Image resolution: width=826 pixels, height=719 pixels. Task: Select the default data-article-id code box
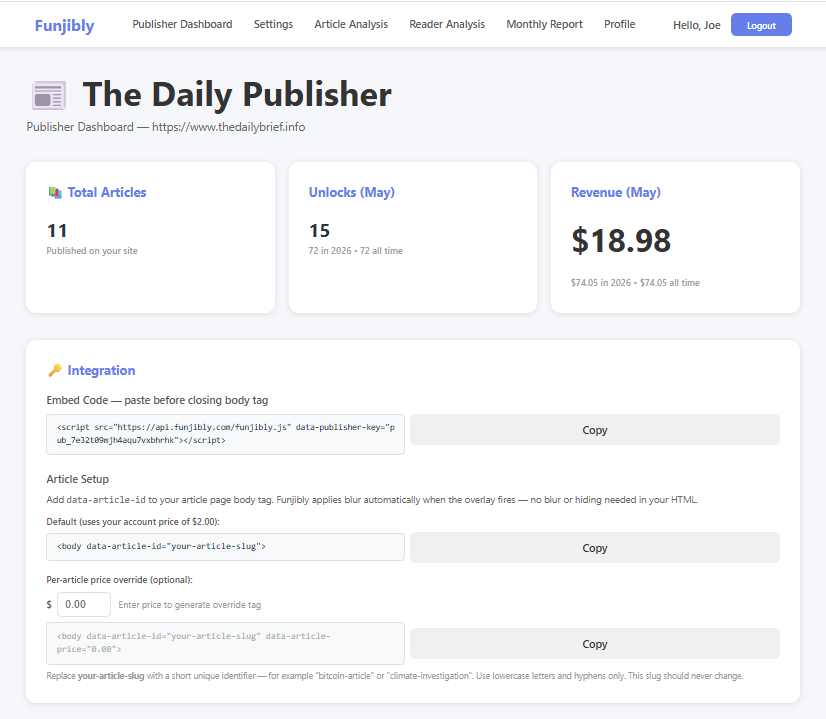click(x=225, y=547)
